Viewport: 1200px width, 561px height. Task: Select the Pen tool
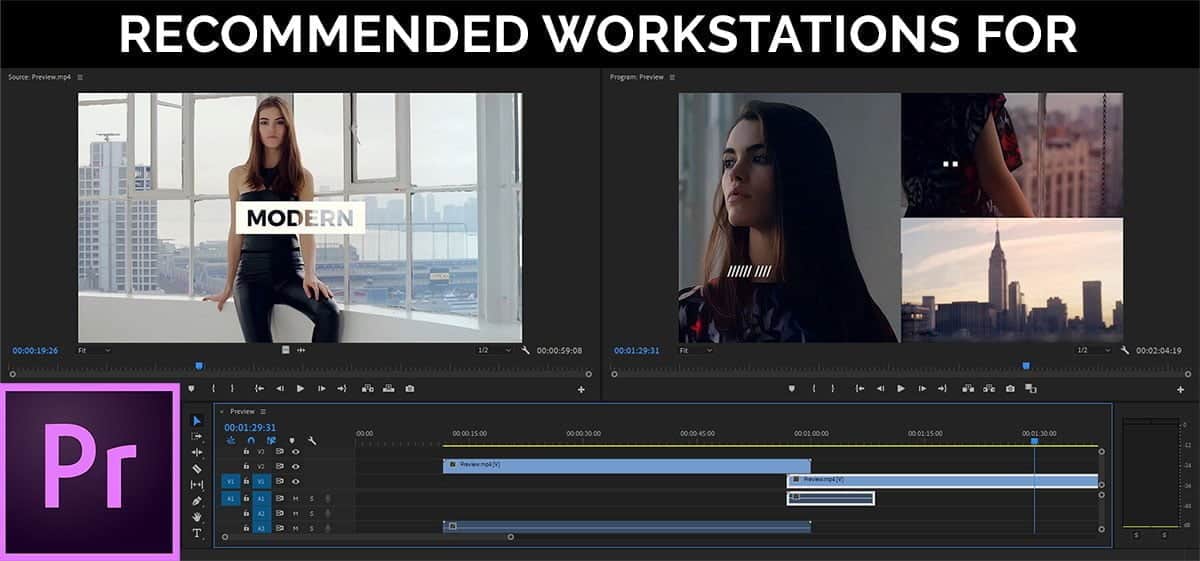197,501
